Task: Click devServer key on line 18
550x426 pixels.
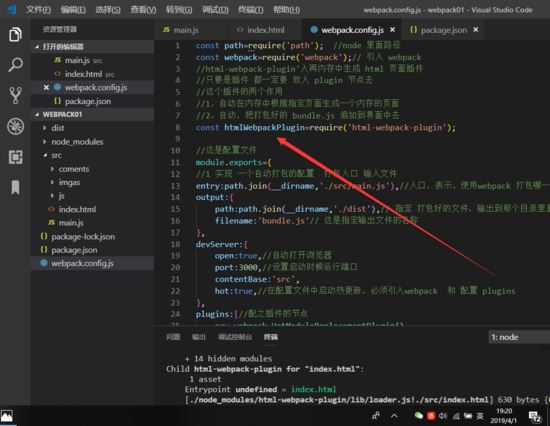Action: 217,244
